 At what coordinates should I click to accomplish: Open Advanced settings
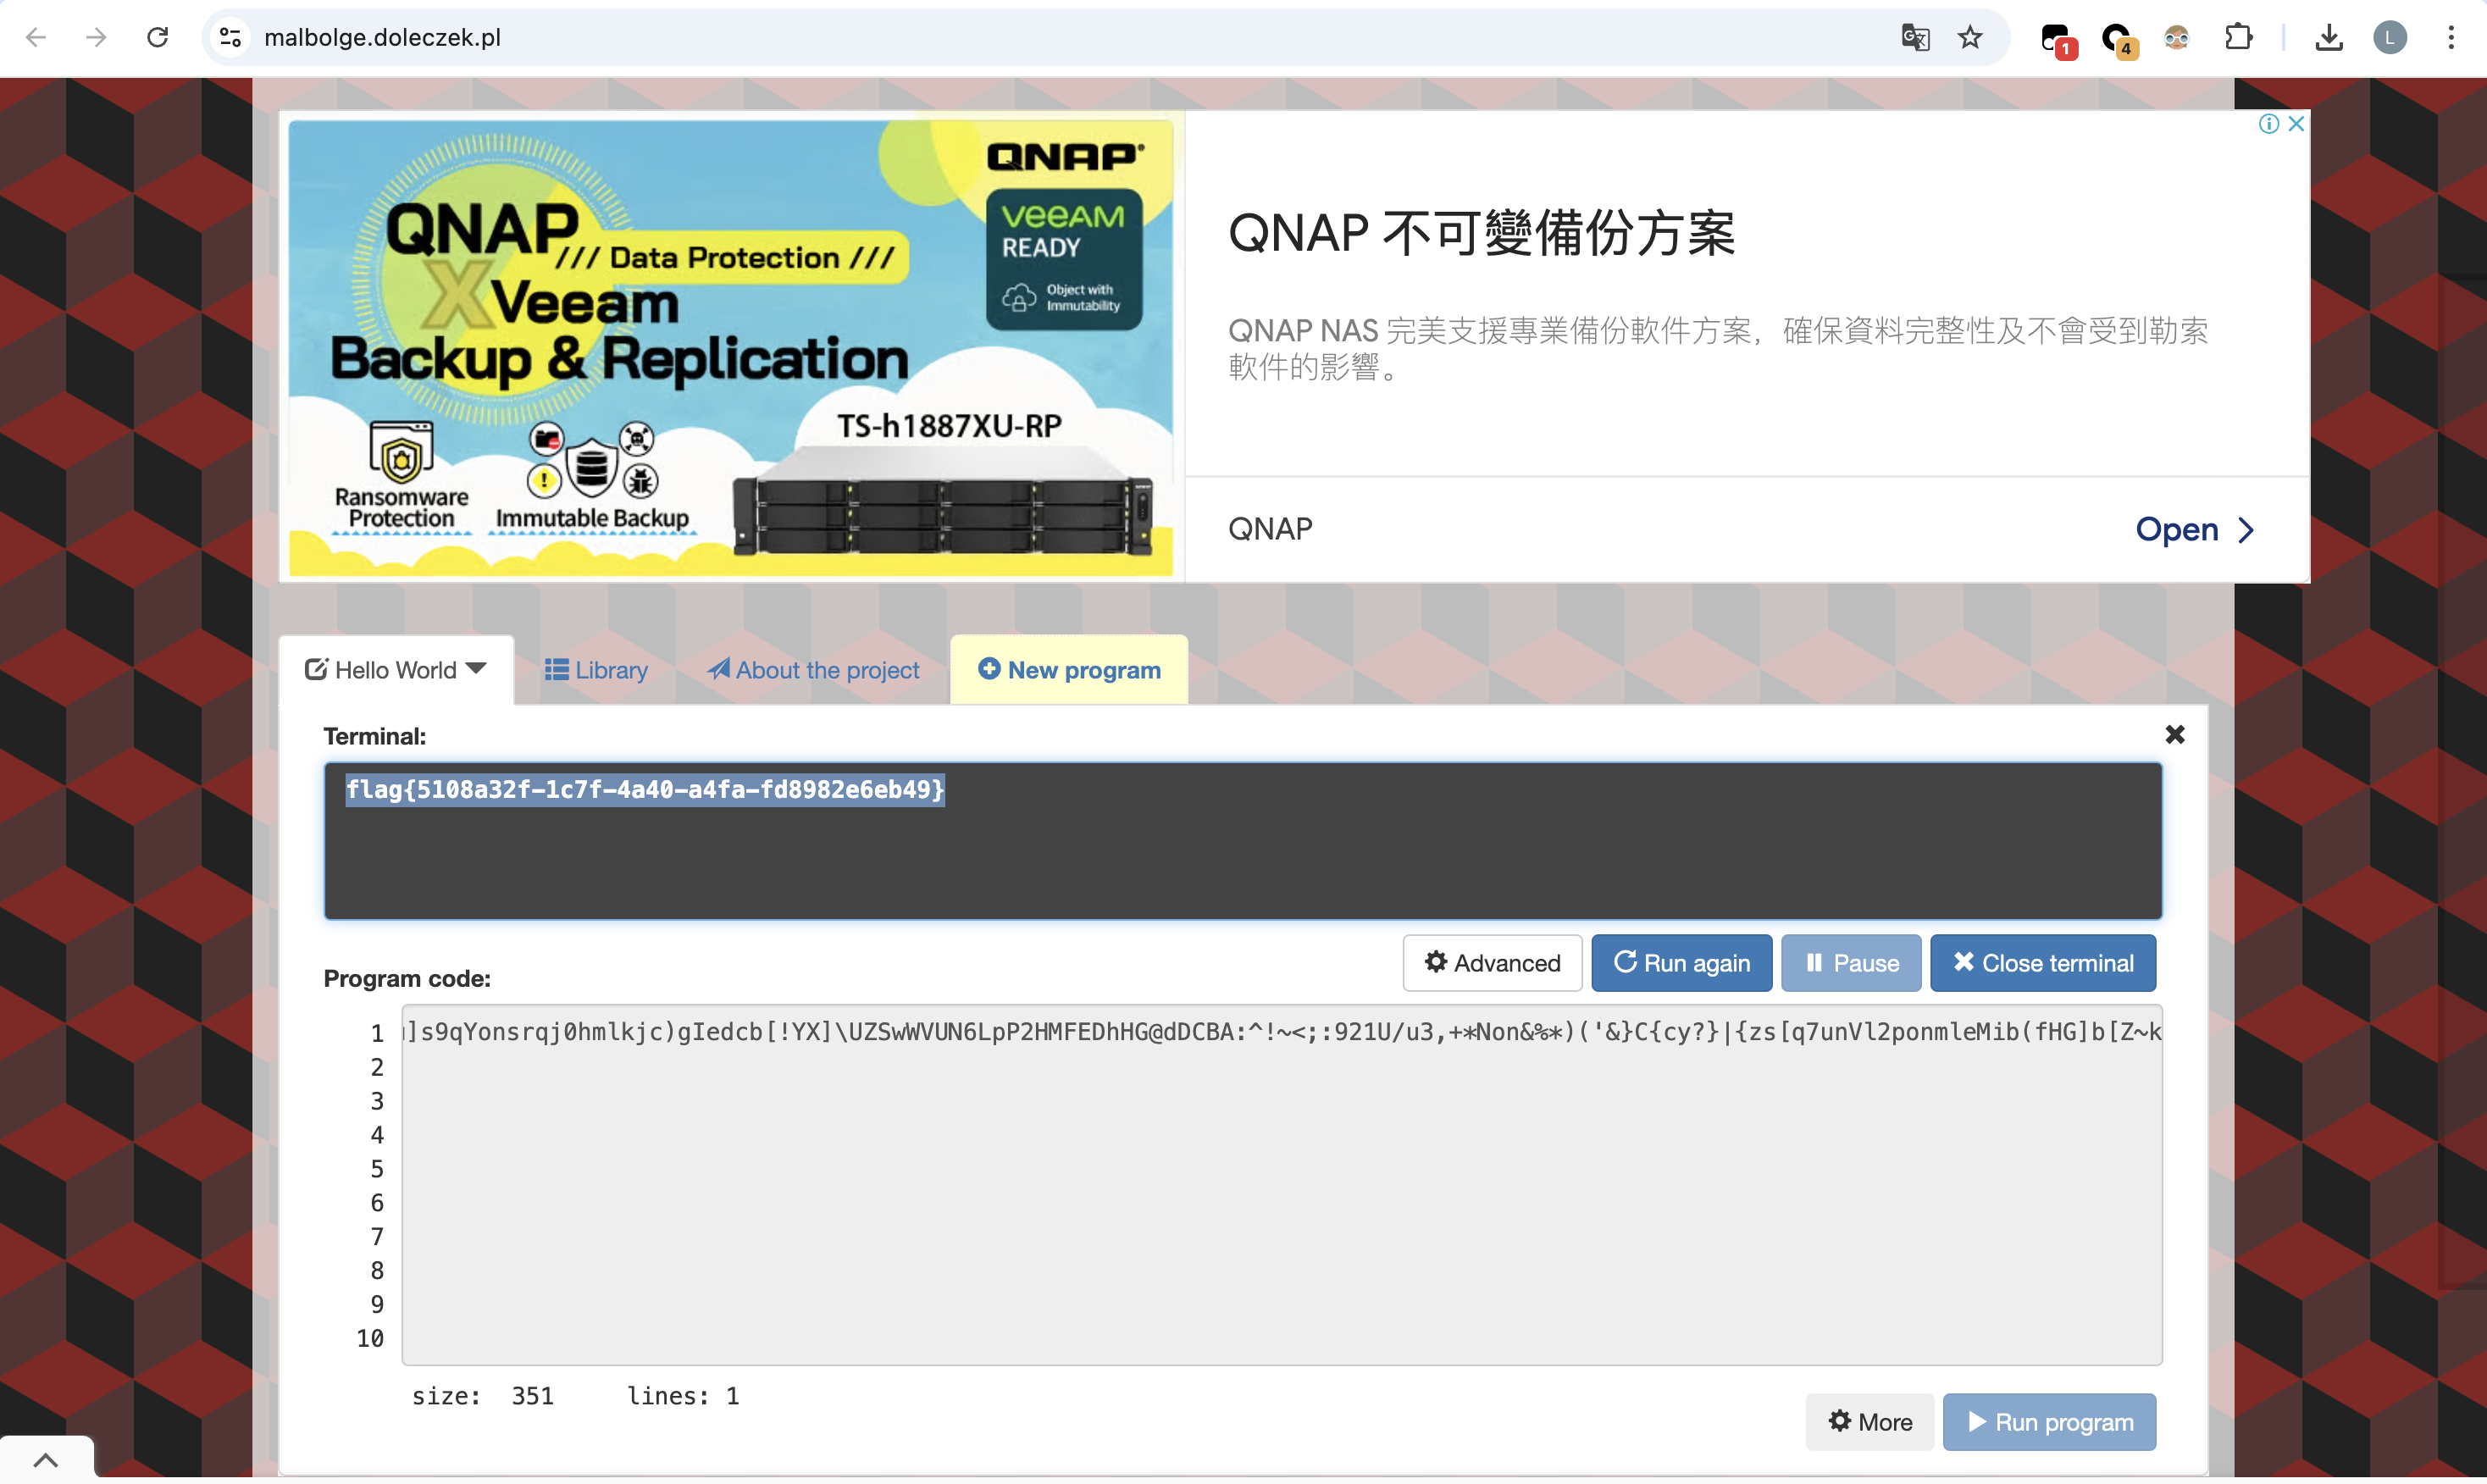tap(1492, 963)
